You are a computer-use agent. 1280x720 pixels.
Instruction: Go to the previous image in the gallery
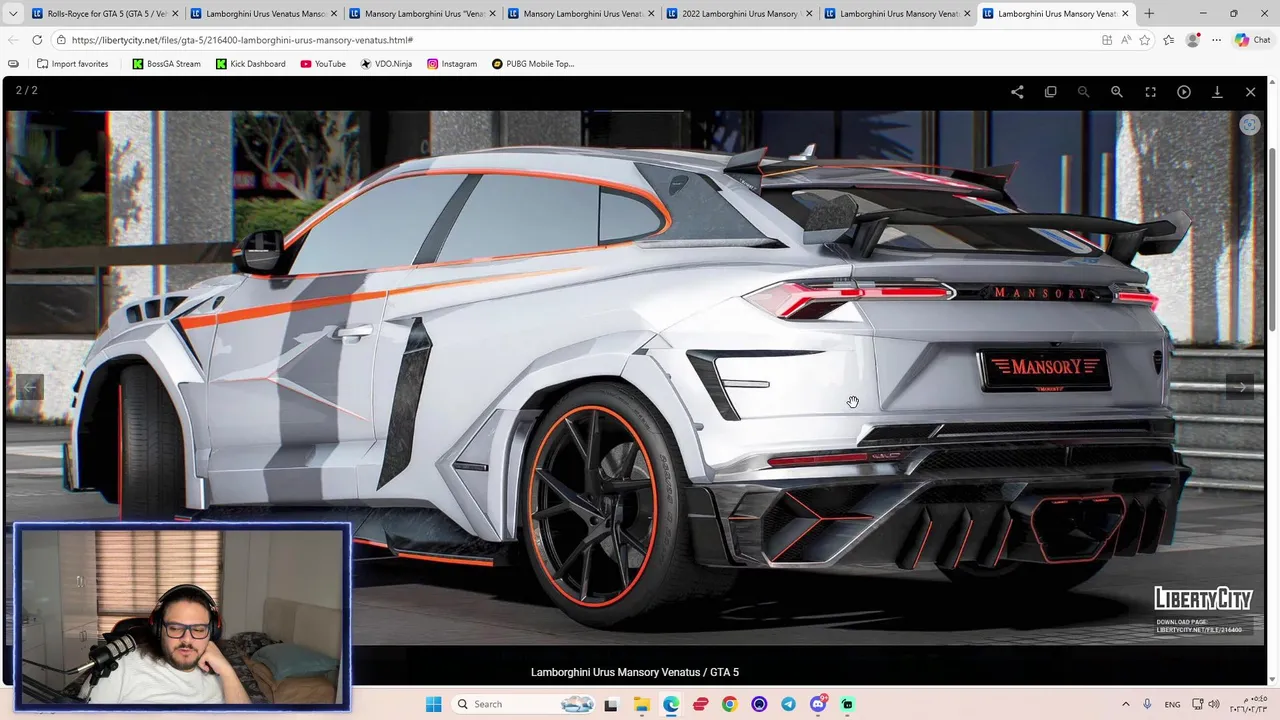30,387
